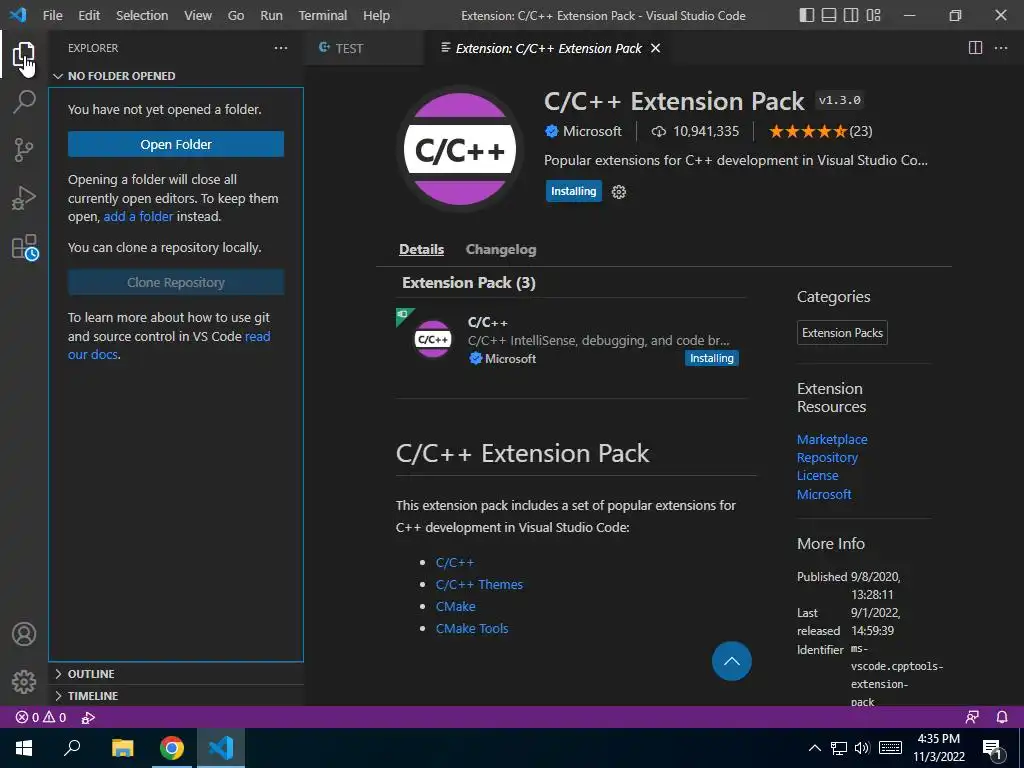Click the scroll-to-top arrow button

click(x=731, y=661)
